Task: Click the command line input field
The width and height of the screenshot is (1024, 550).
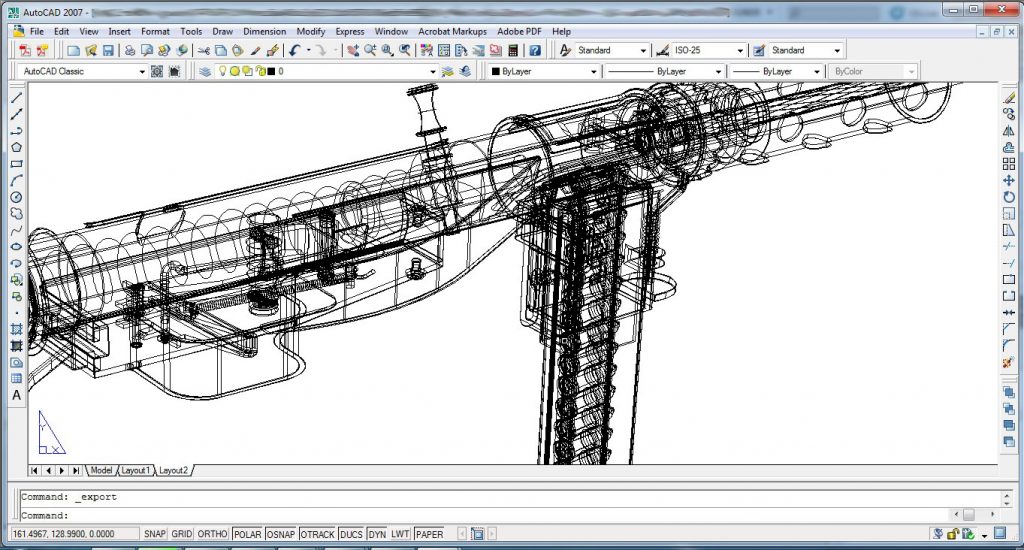Action: coord(483,515)
